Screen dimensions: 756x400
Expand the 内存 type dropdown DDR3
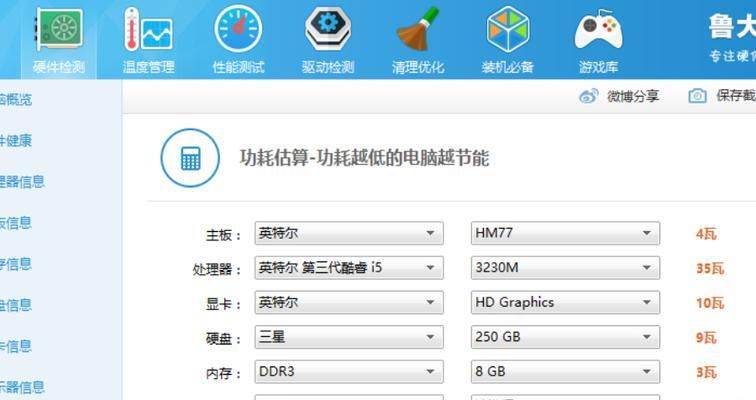pyautogui.click(x=349, y=372)
